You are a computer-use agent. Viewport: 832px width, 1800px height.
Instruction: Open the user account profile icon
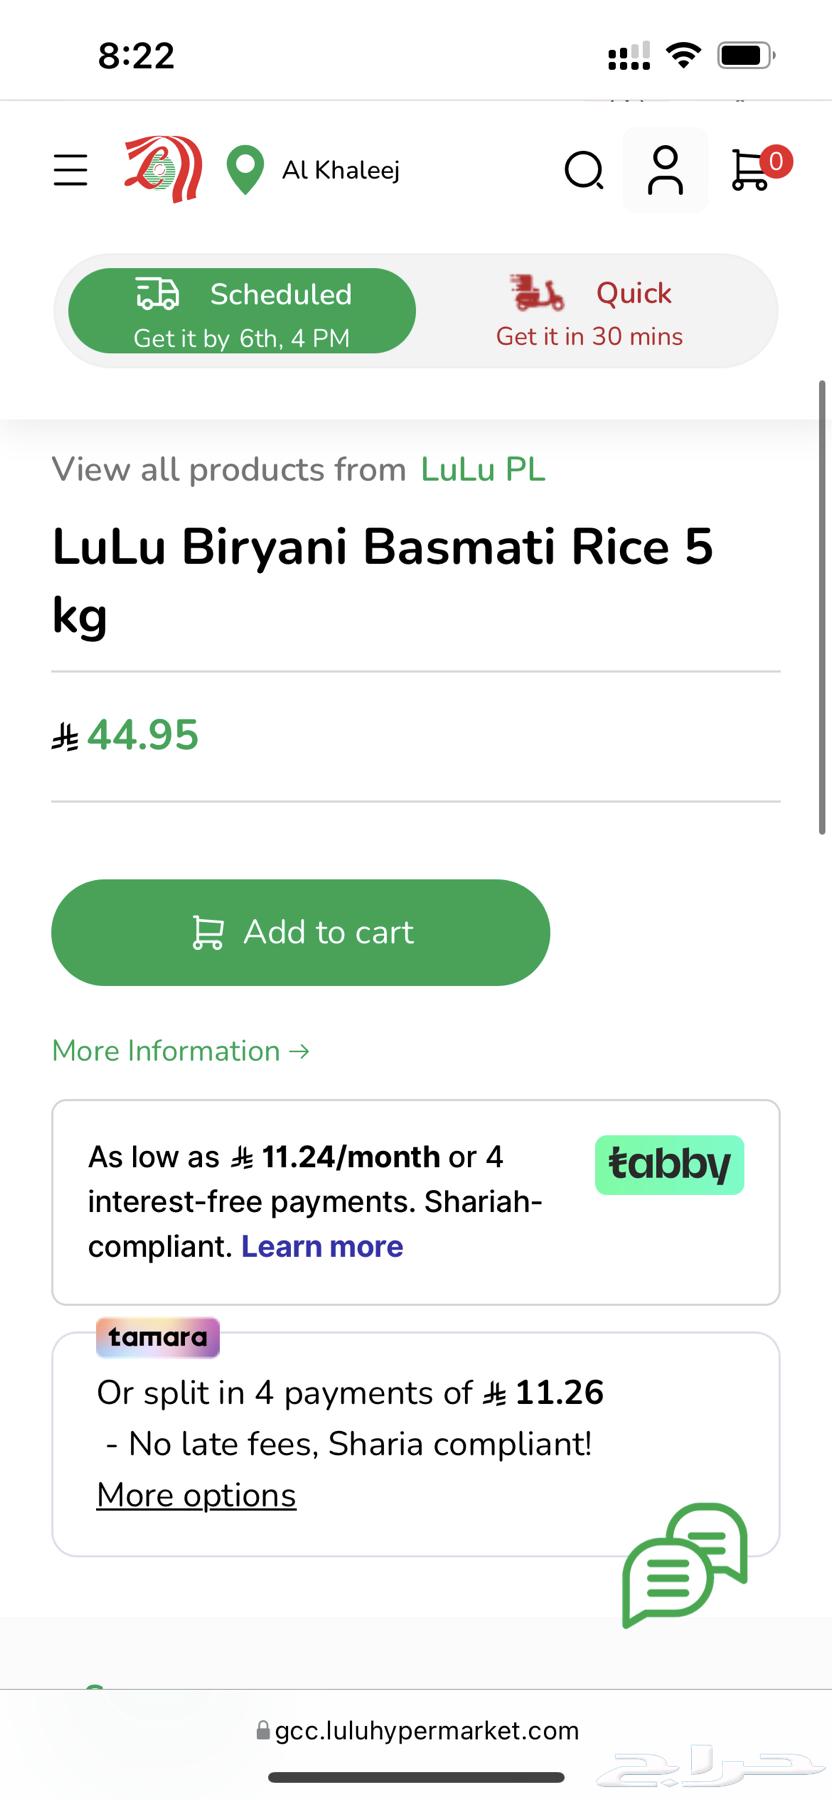click(x=665, y=170)
